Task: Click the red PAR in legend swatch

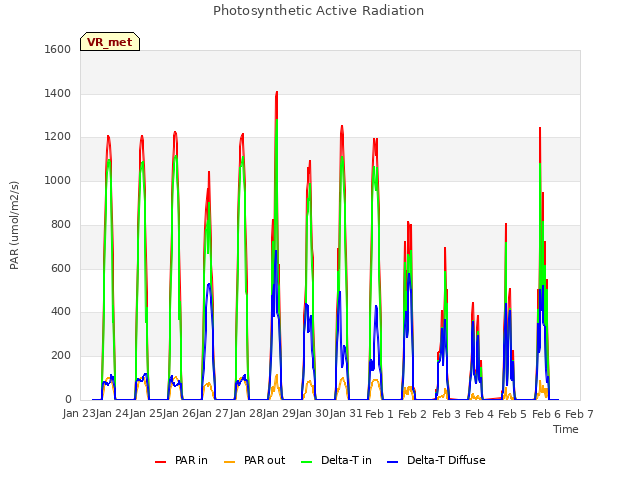Action: coord(160,461)
